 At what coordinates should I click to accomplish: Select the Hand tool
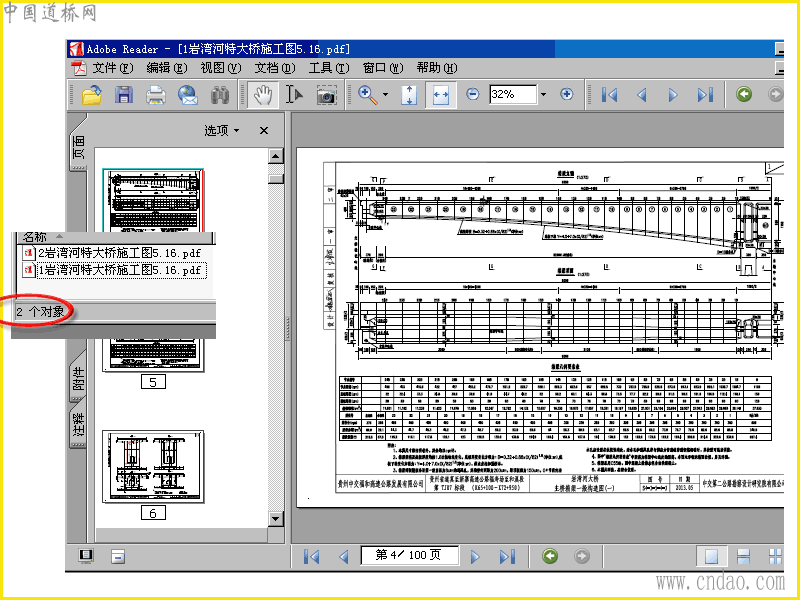click(x=263, y=95)
